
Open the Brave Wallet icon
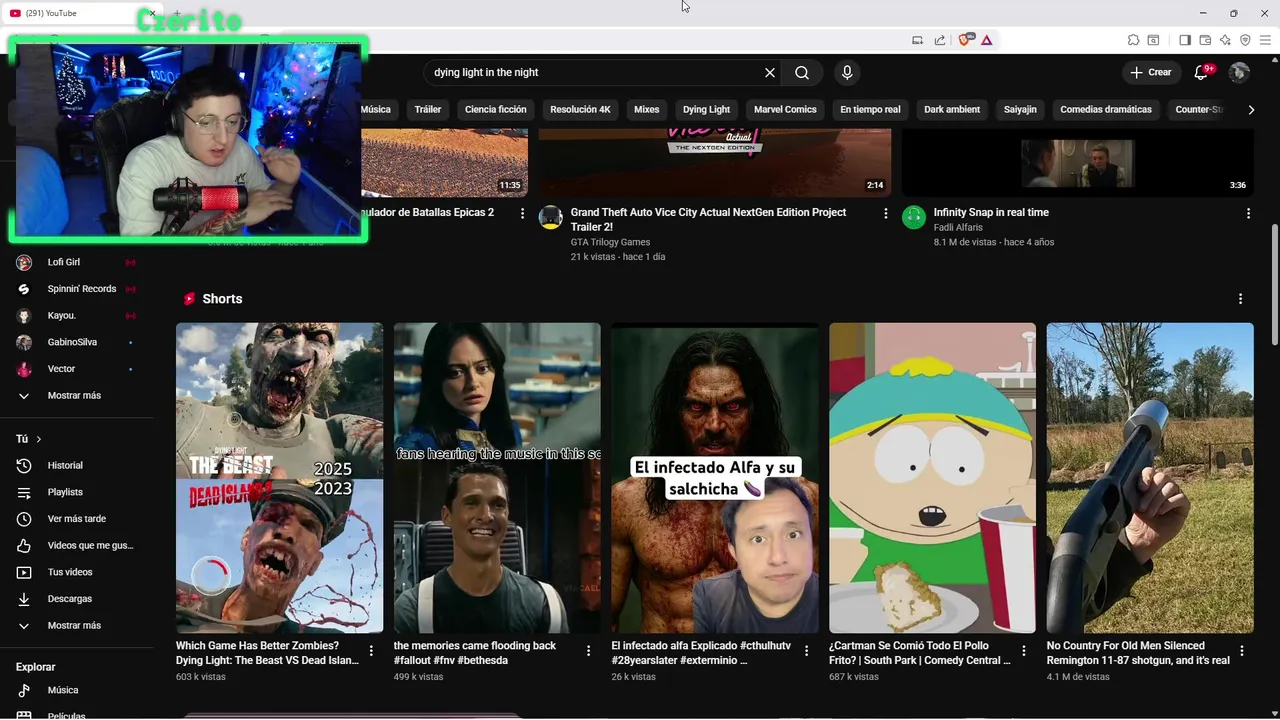[x=1205, y=40]
